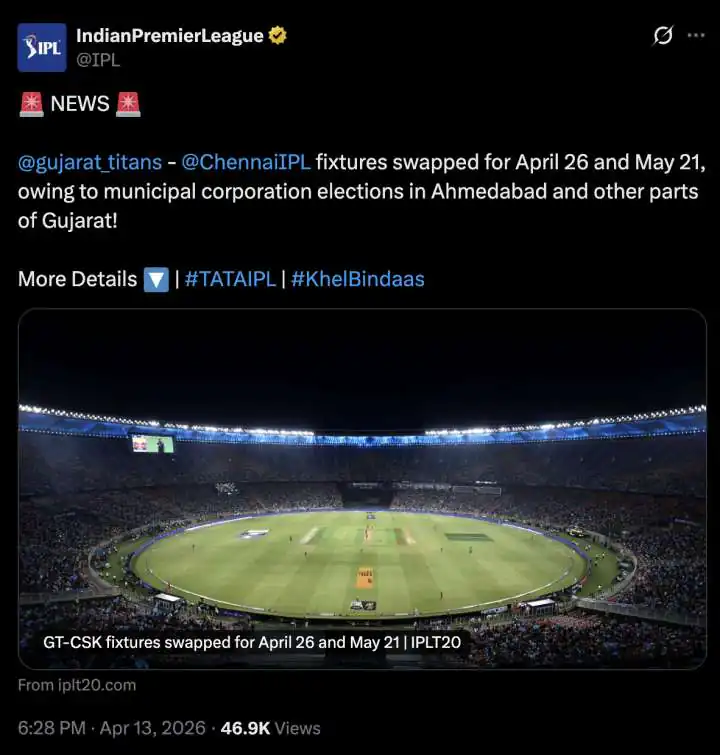This screenshot has height=755, width=720.
Task: Click the GT-CSK fixtures swapped caption
Action: point(252,642)
